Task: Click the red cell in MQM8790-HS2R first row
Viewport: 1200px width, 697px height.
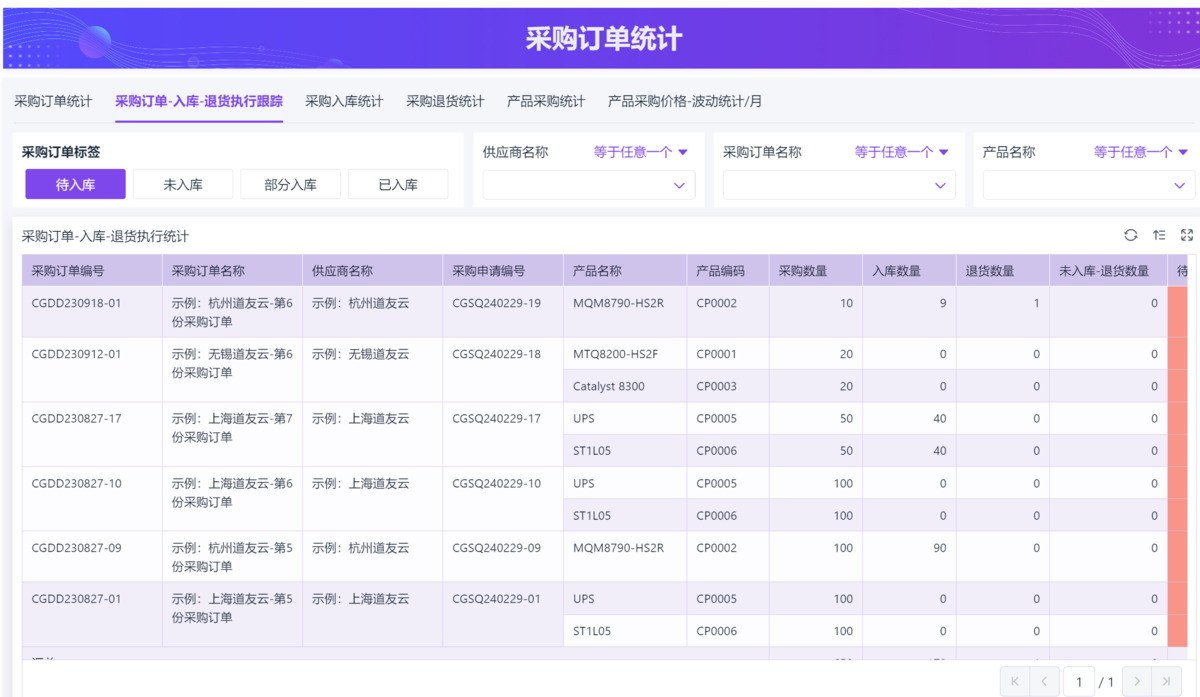Action: [x=1178, y=311]
